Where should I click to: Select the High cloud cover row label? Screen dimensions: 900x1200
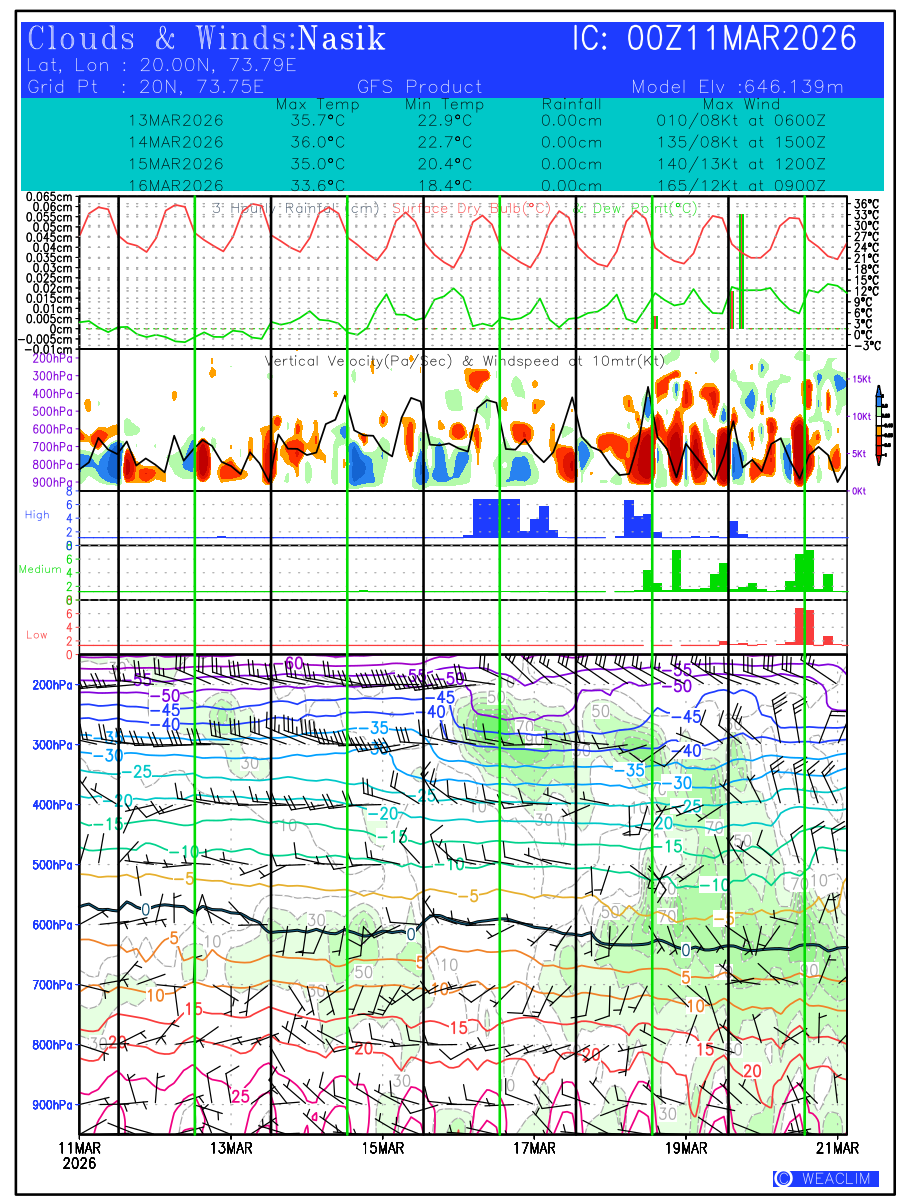(x=37, y=515)
